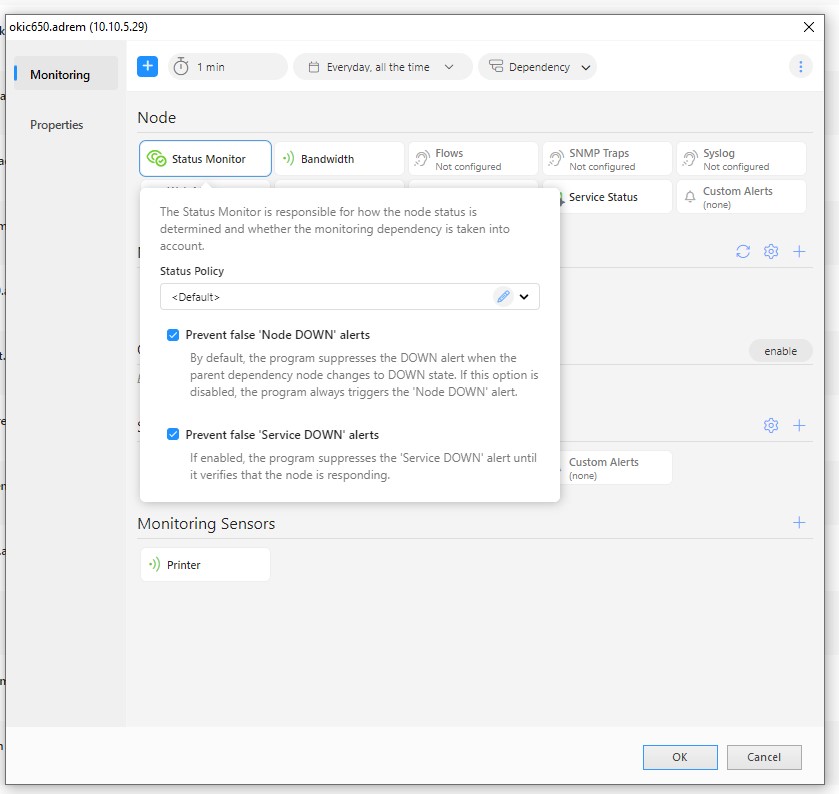Uncheck Prevent false 'Node DOWN' alerts

point(172,334)
